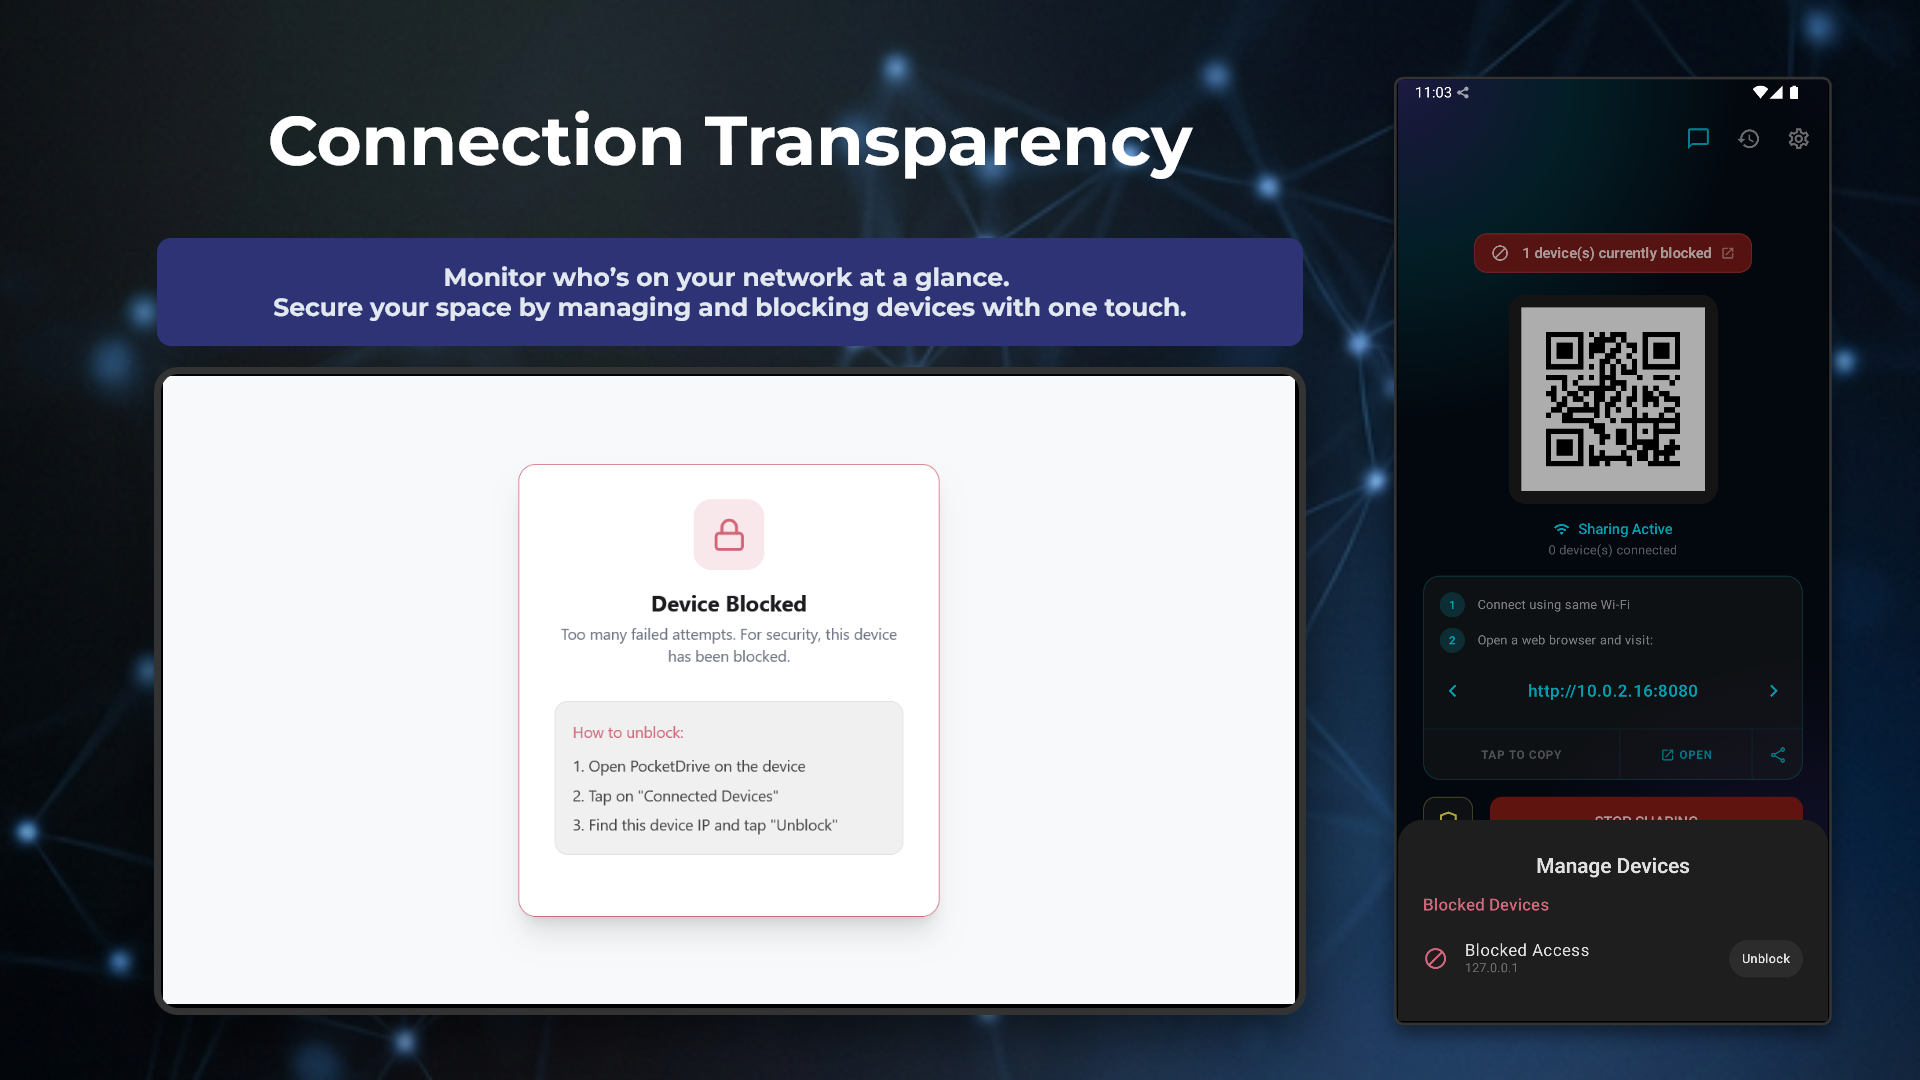Click the Wi-Fi Sharing Active indicator
1920x1080 pixels.
point(1612,529)
